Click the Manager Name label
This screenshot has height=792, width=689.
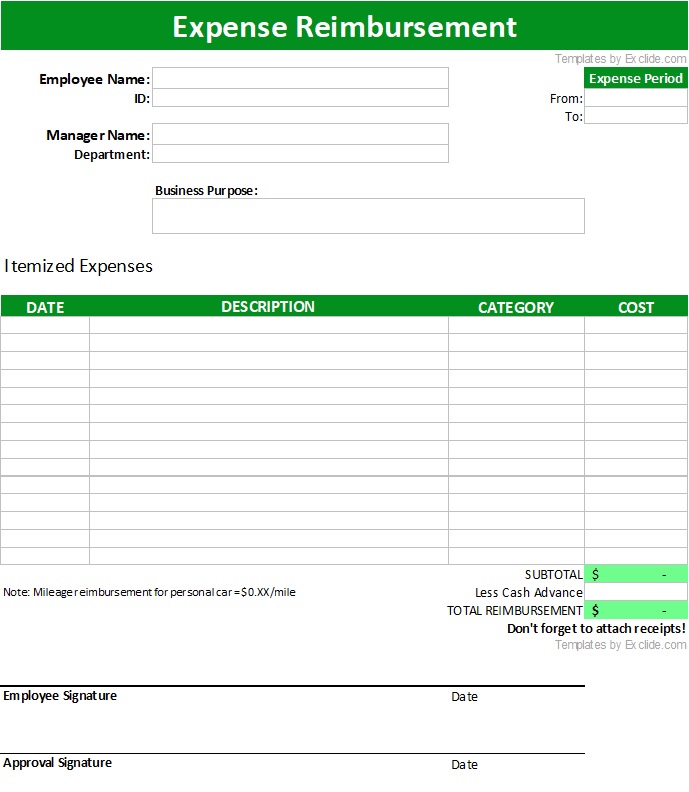point(98,135)
